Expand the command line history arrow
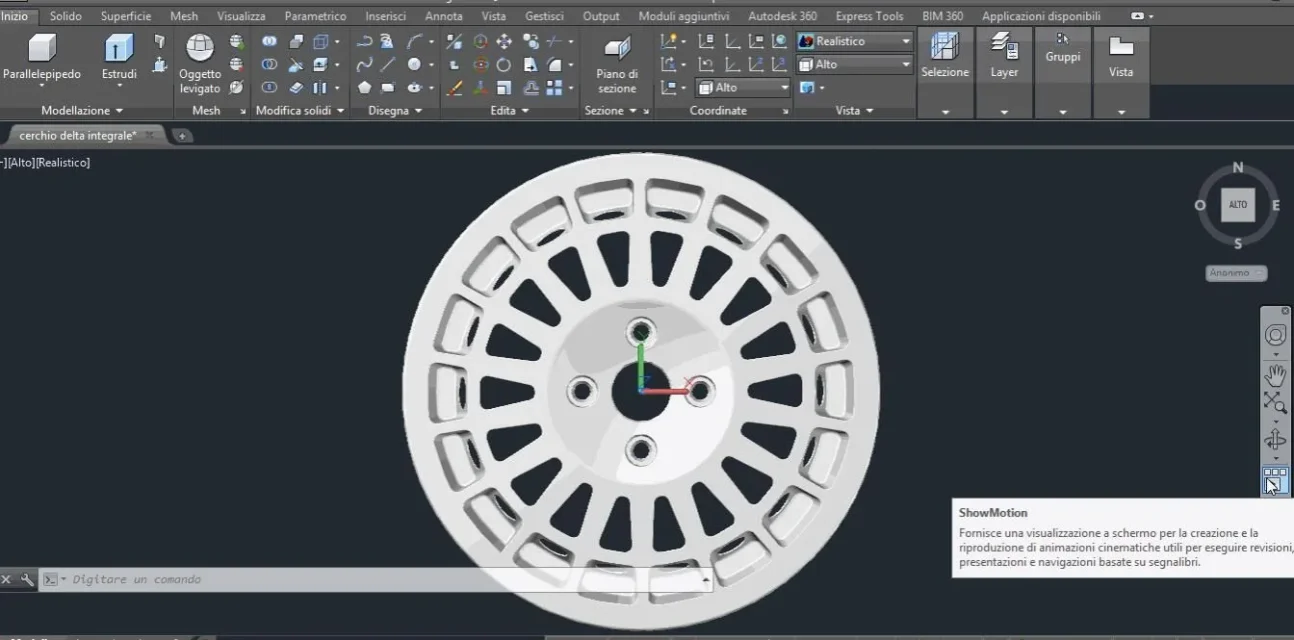This screenshot has width=1294, height=640. 706,579
